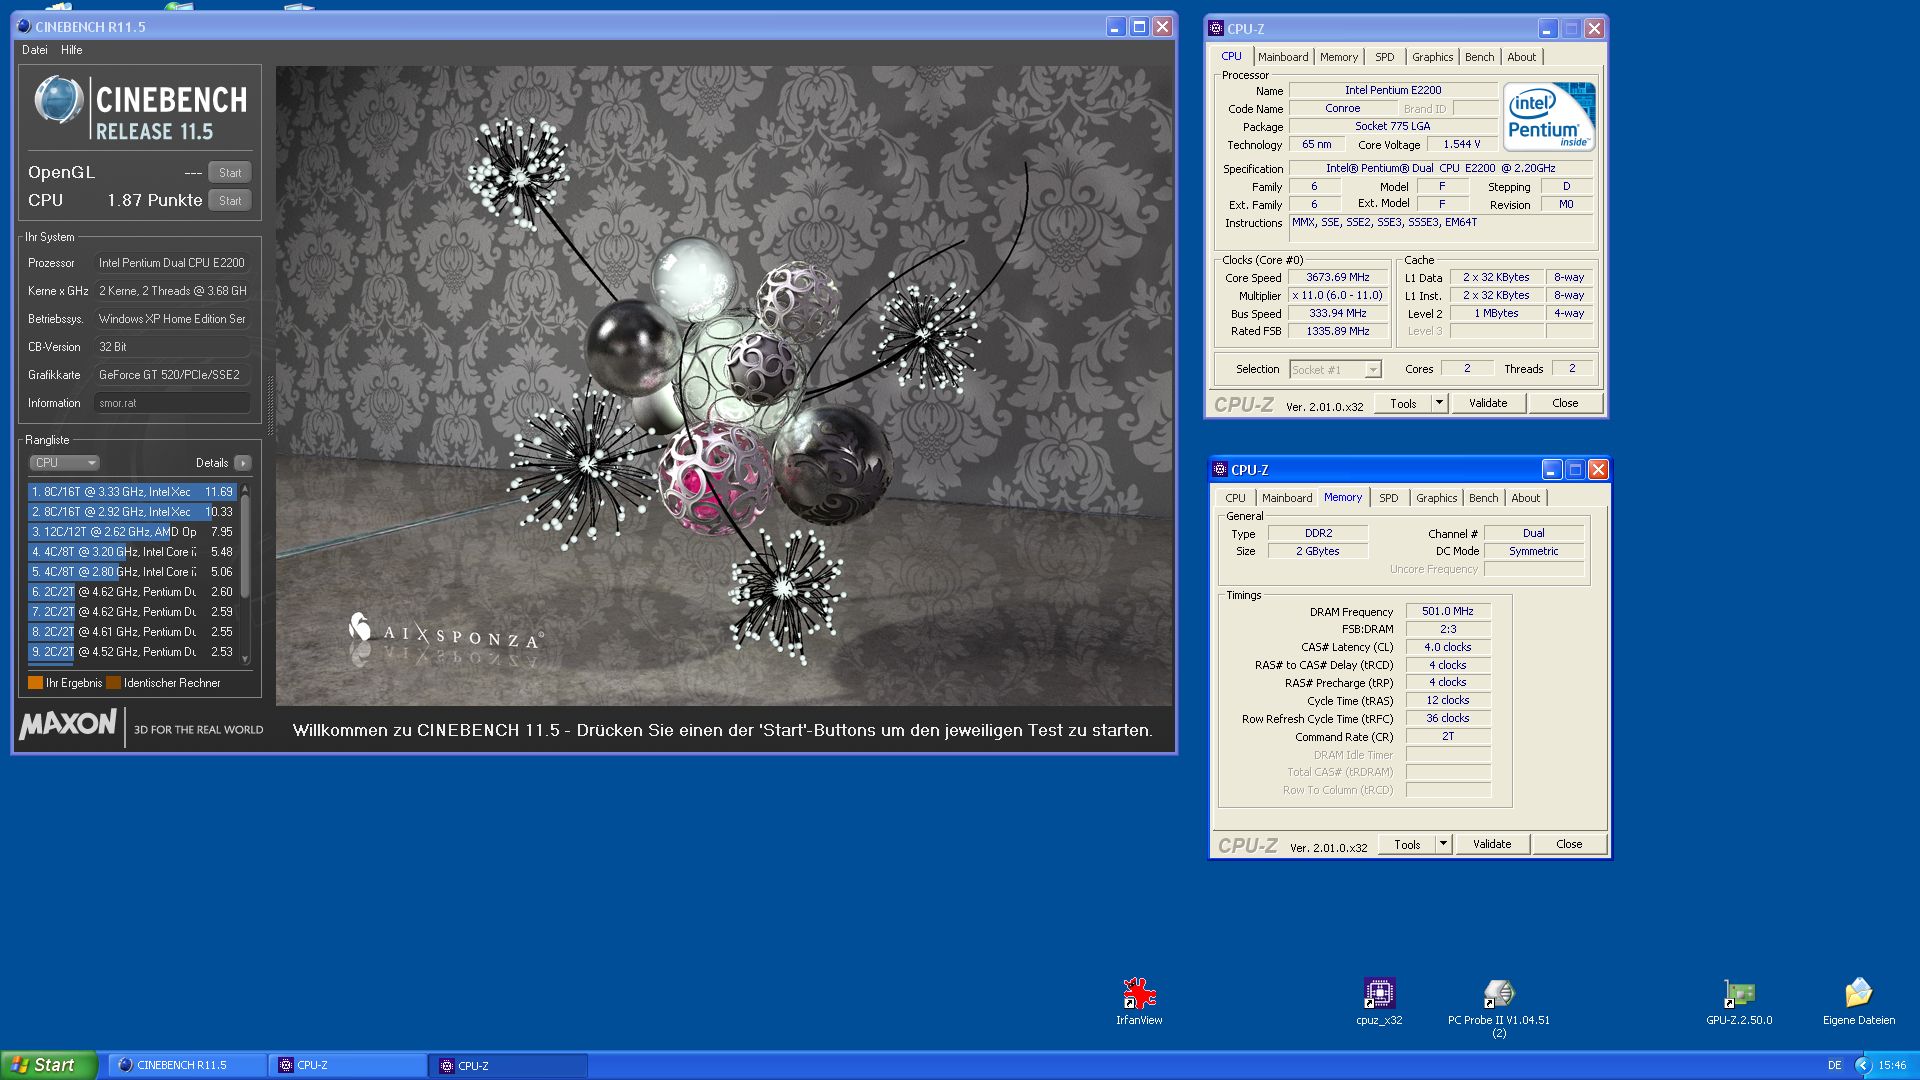Viewport: 1920px width, 1080px height.
Task: Click the top CPU-Z window title icon
Action: tap(1216, 29)
